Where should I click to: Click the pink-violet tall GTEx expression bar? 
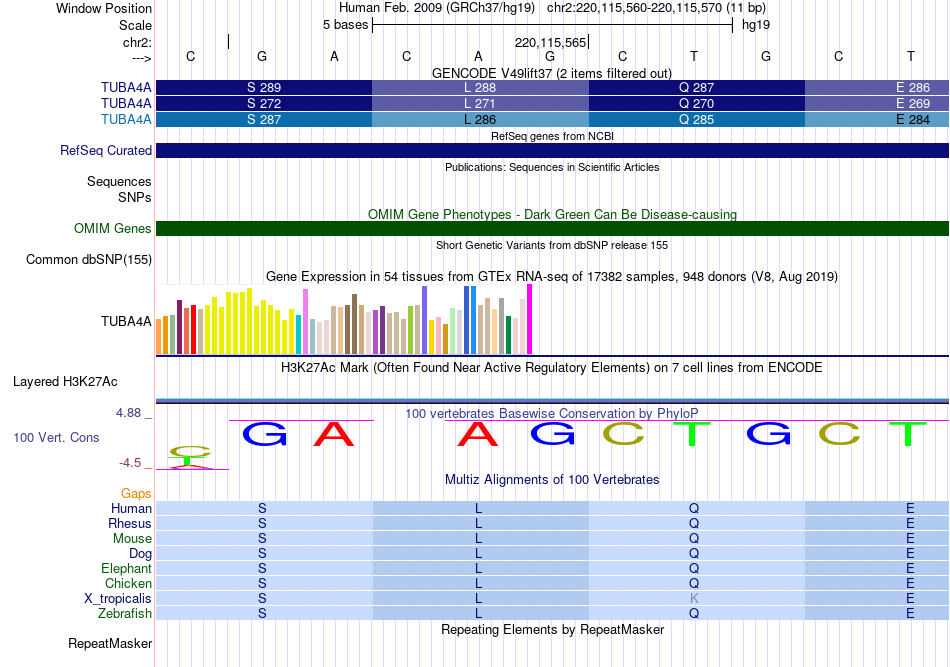(x=305, y=322)
